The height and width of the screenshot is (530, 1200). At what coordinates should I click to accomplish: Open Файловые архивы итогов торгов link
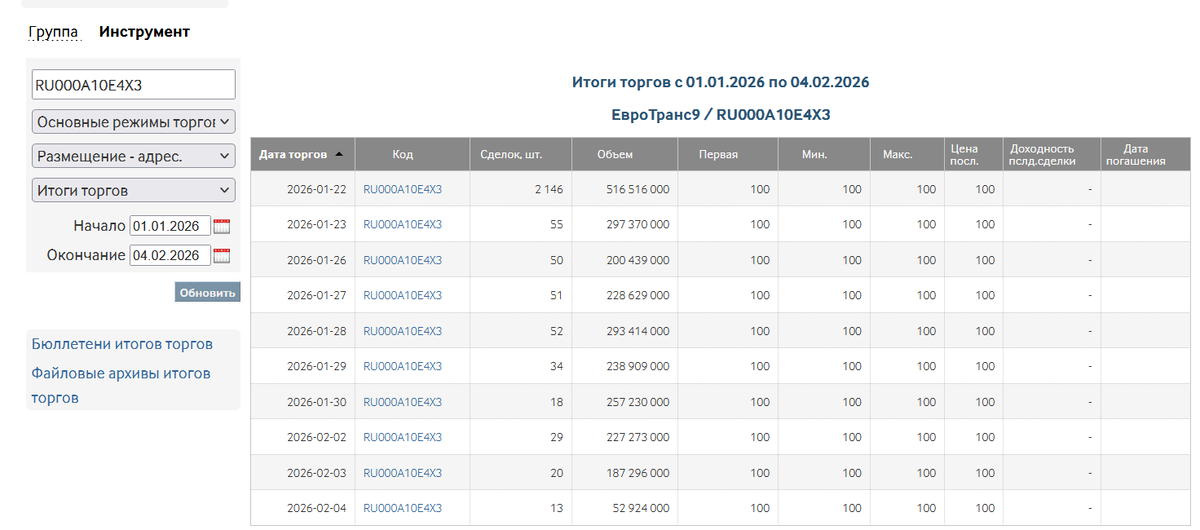point(121,385)
